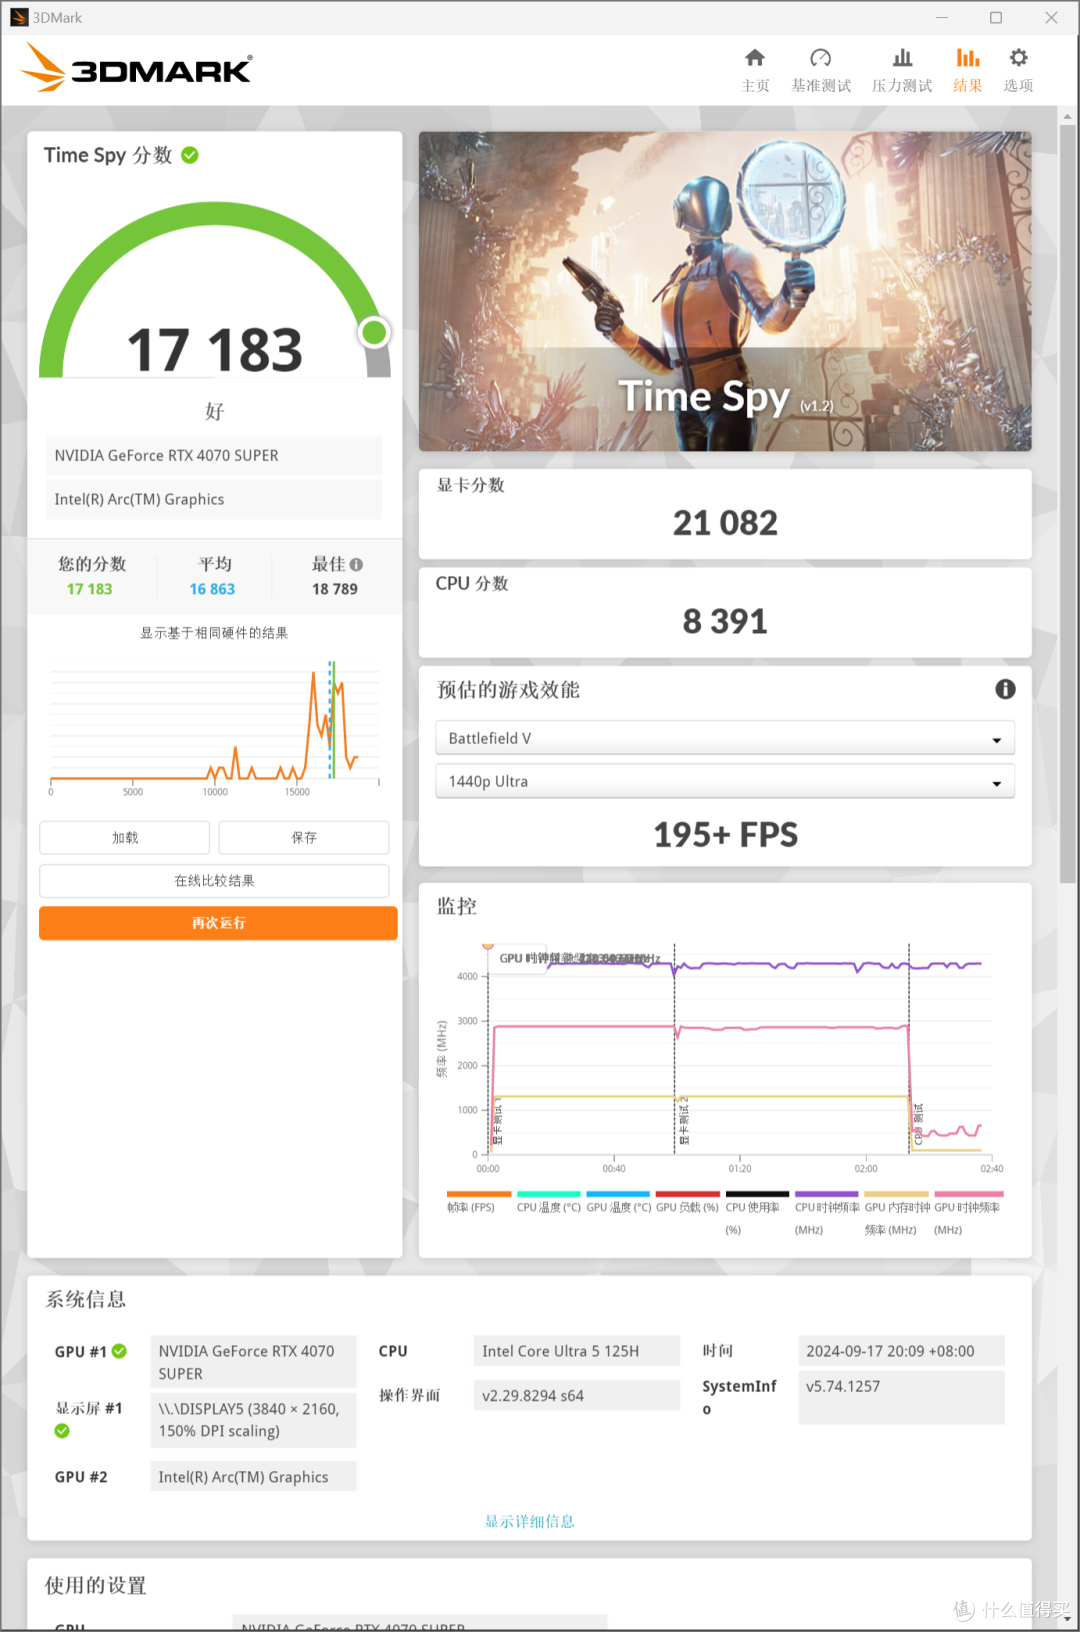Screen dimensions: 1080x1632
Task: Click the orange 再次运行 button
Action: click(218, 923)
